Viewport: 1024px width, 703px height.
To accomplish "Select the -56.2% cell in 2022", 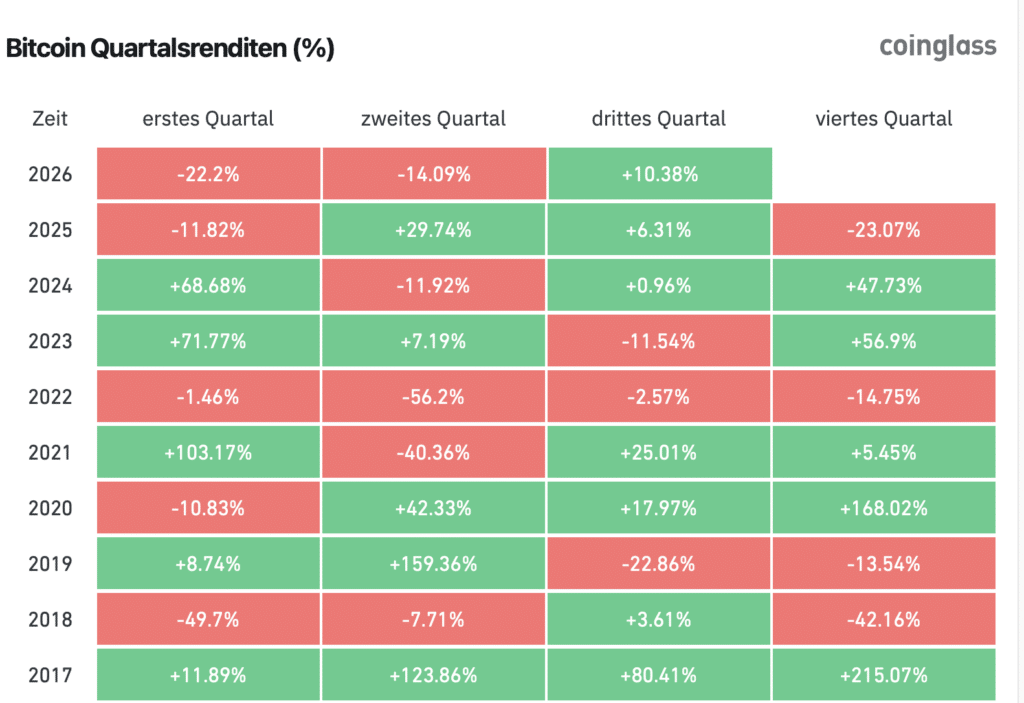I will point(434,396).
